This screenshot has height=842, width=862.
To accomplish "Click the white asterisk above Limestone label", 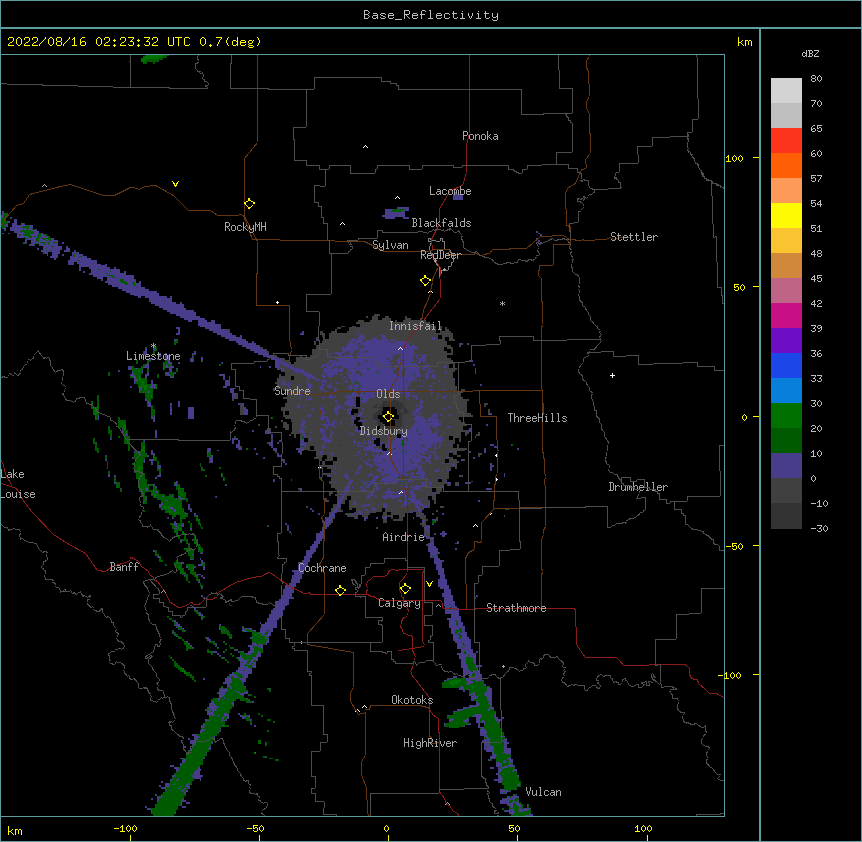I will pyautogui.click(x=154, y=346).
